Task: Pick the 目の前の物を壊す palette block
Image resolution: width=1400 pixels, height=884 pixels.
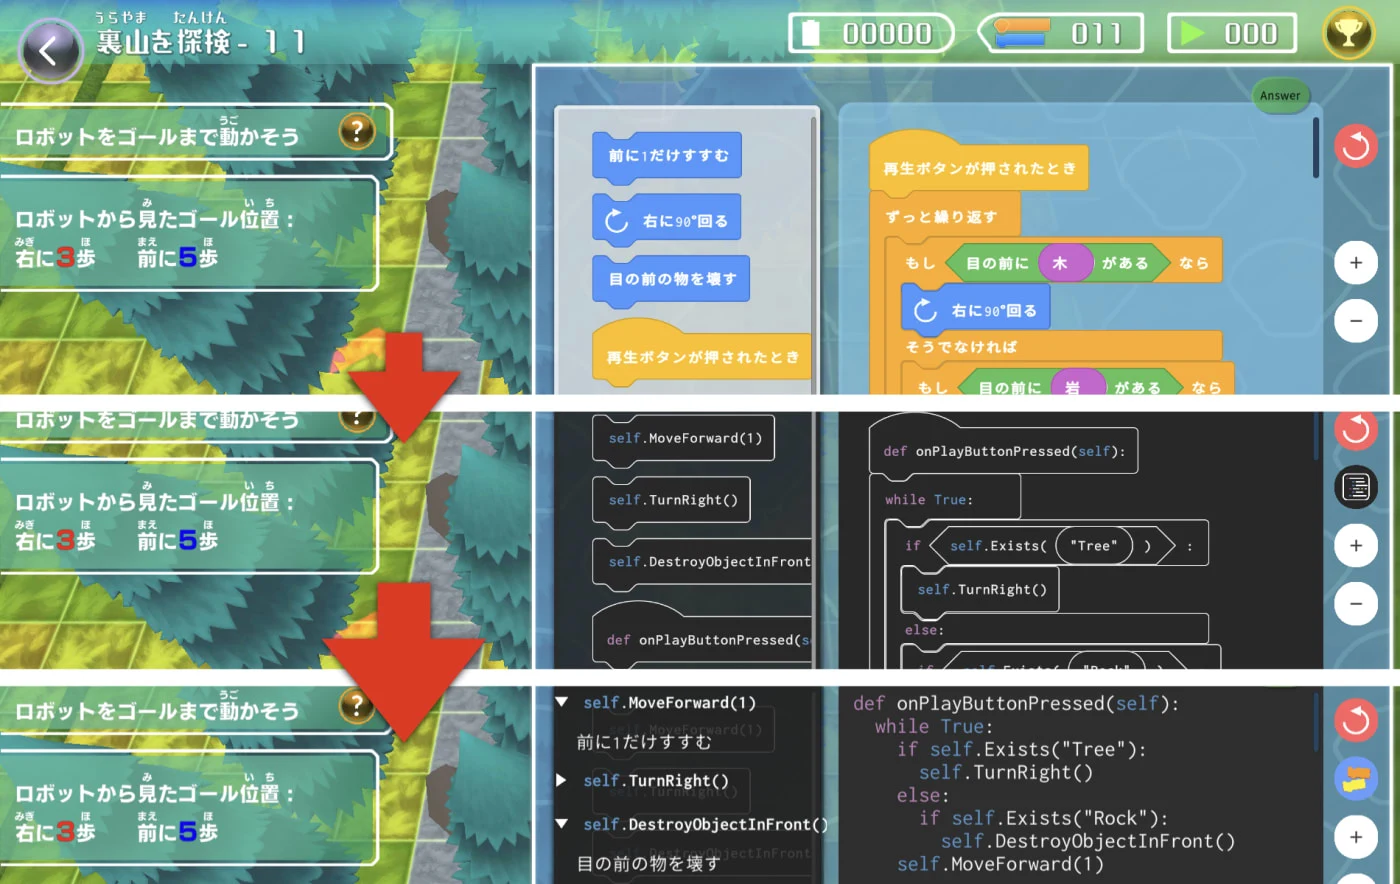Action: (671, 280)
